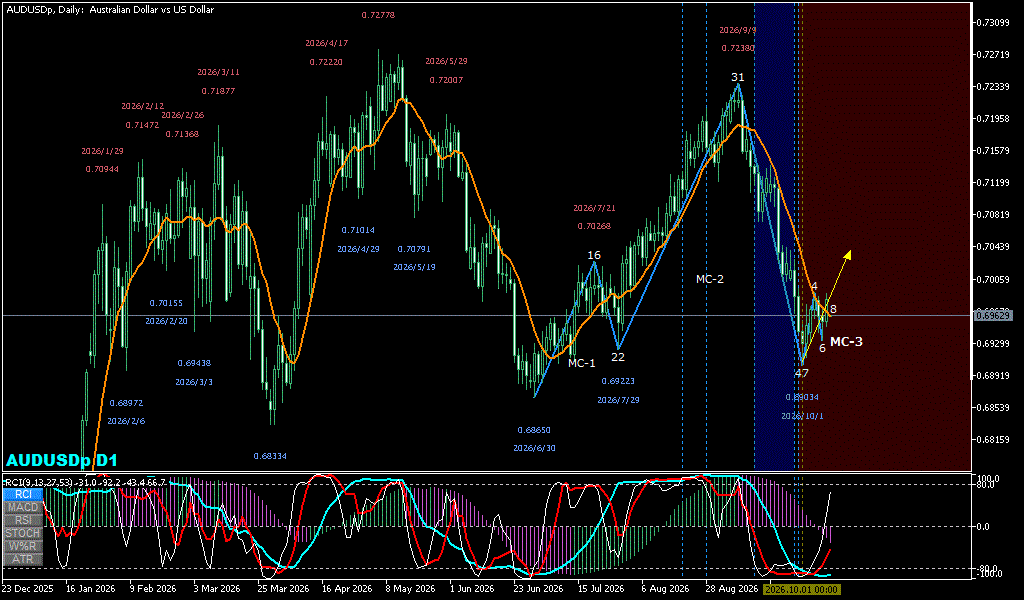Select the price label 0.71877
This screenshot has height=600, width=1024.
point(218,91)
